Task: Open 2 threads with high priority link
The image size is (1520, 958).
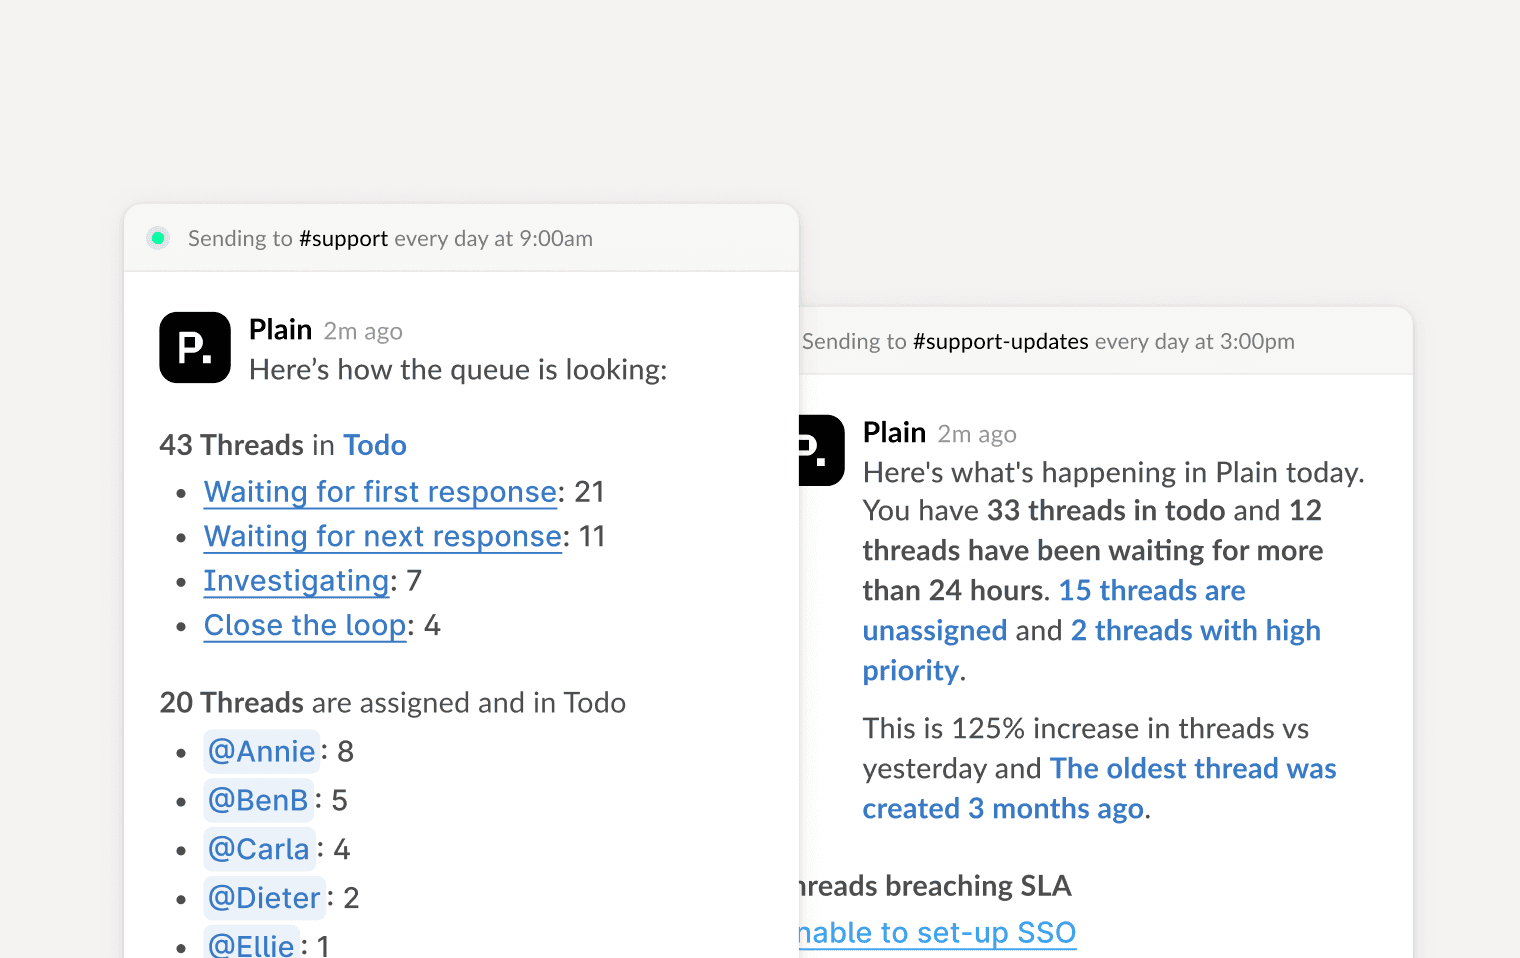Action: (x=1195, y=631)
